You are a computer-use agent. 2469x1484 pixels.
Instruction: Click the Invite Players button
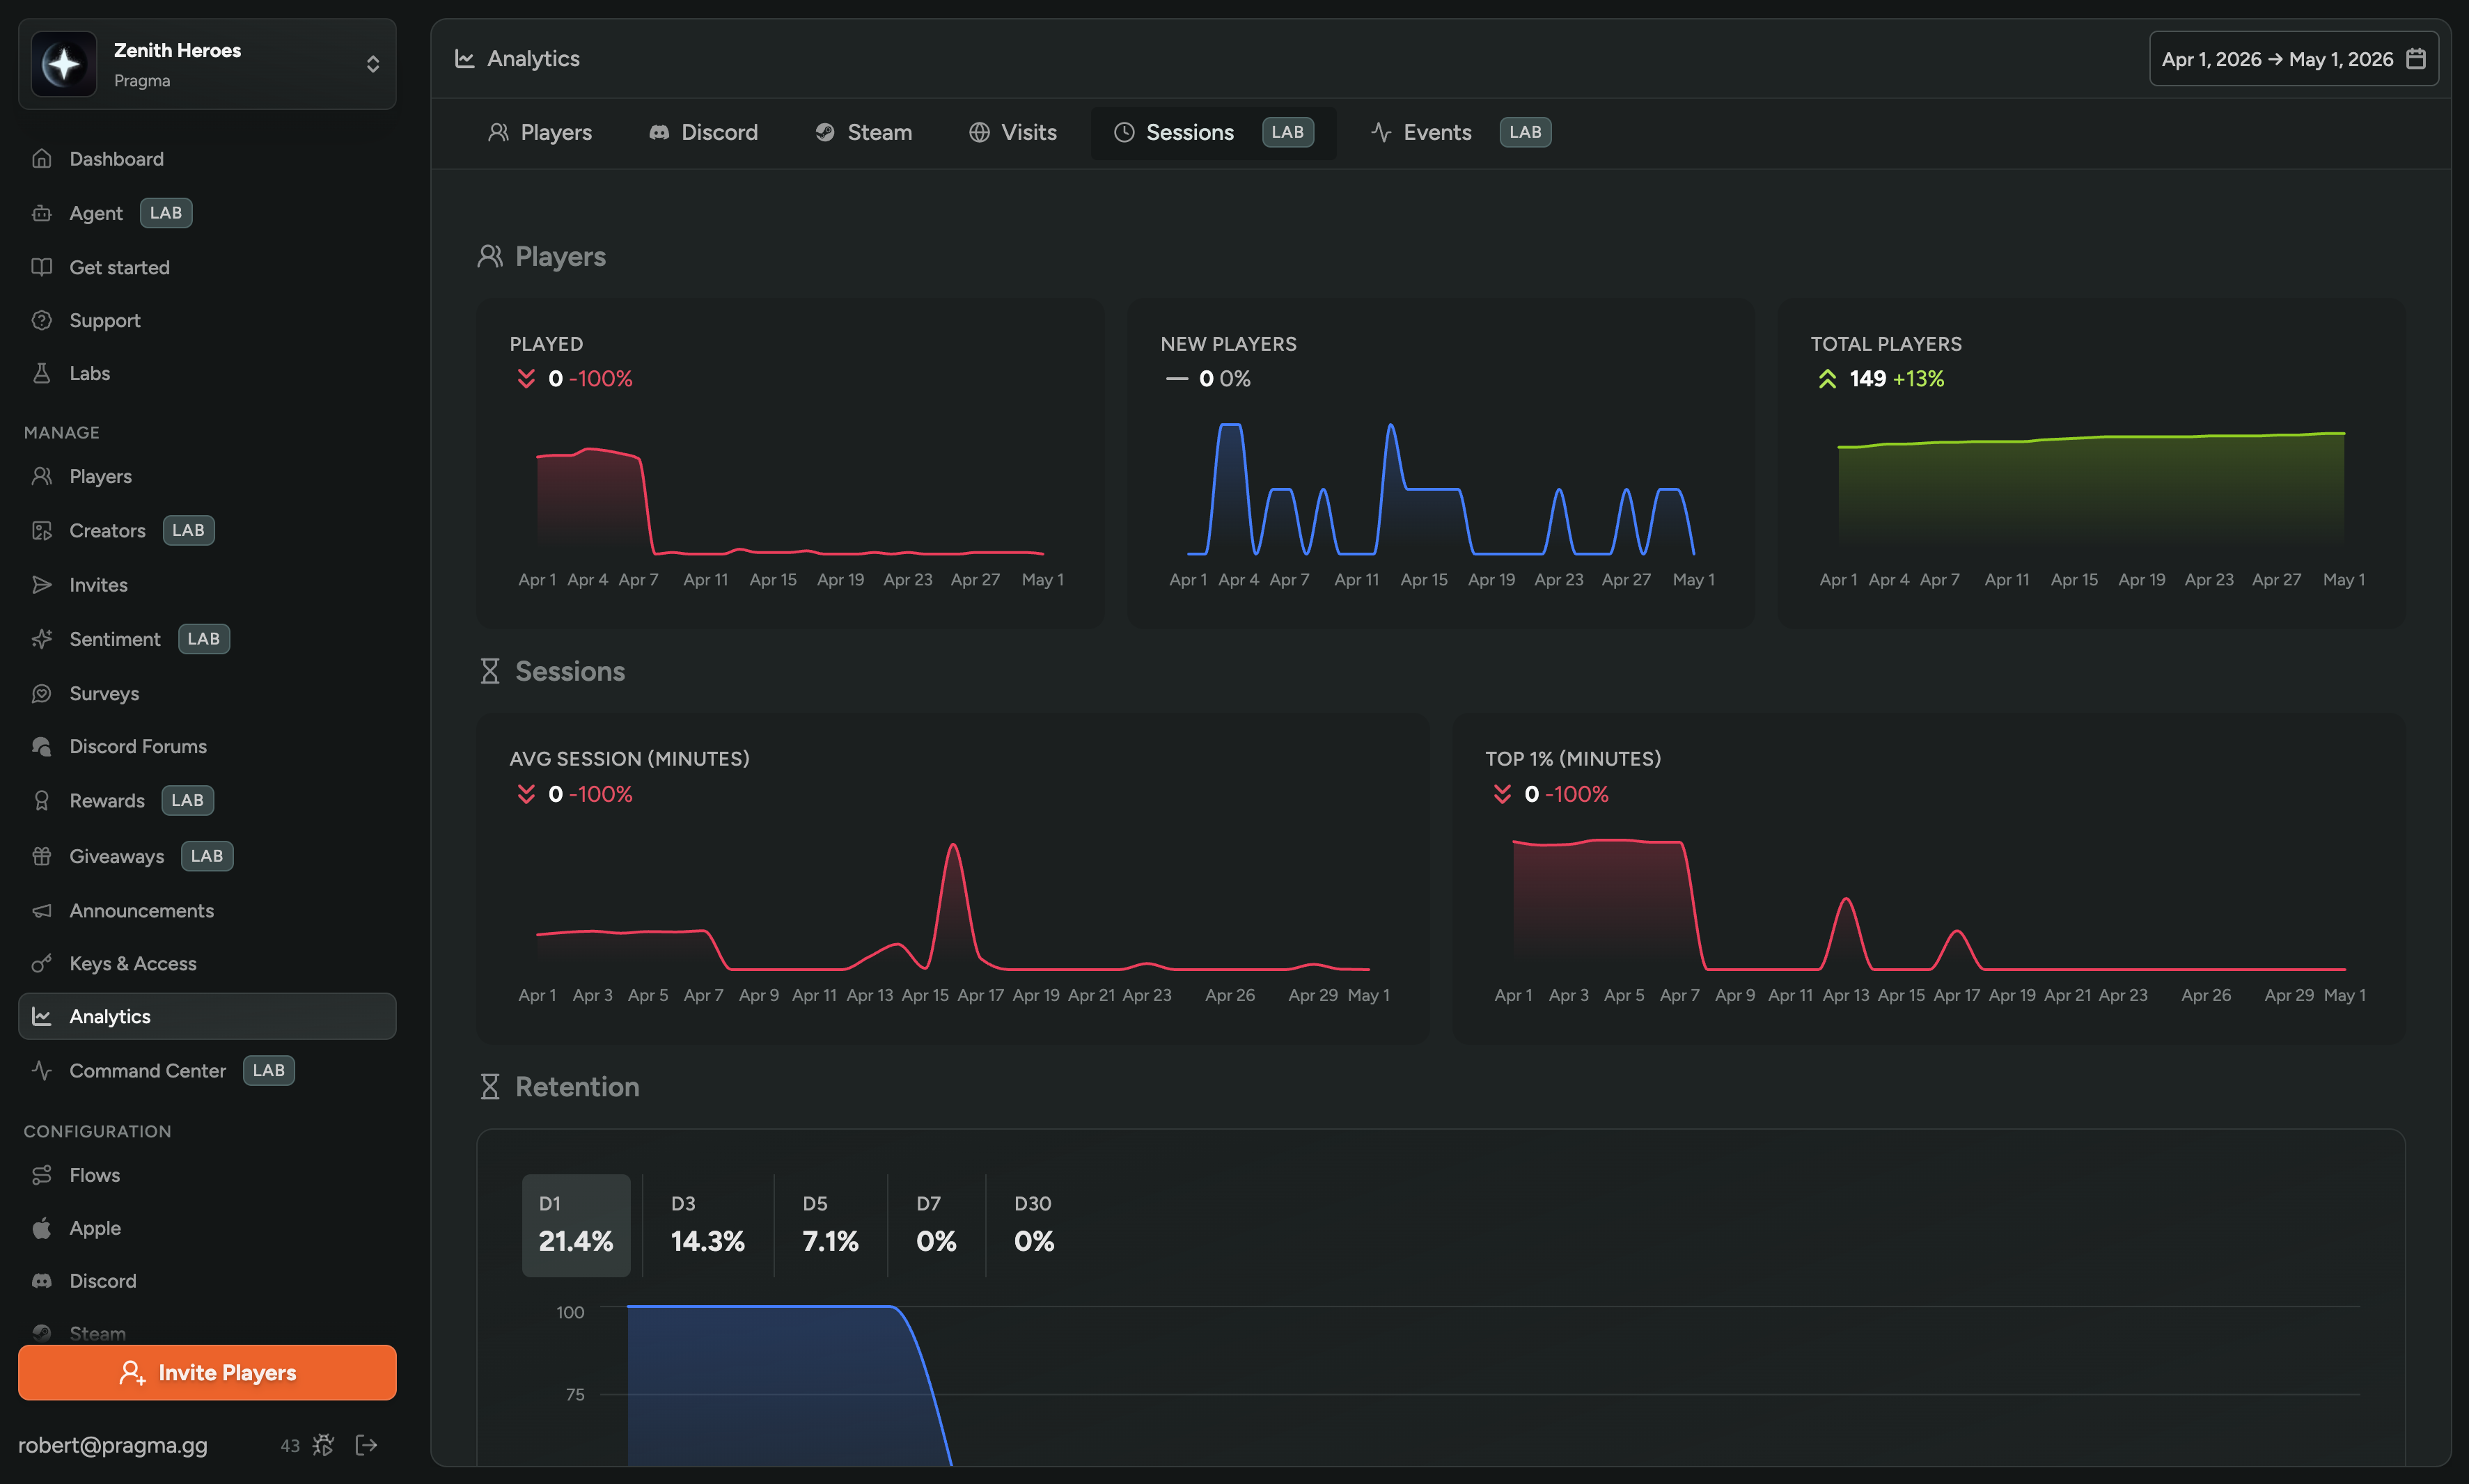[207, 1372]
